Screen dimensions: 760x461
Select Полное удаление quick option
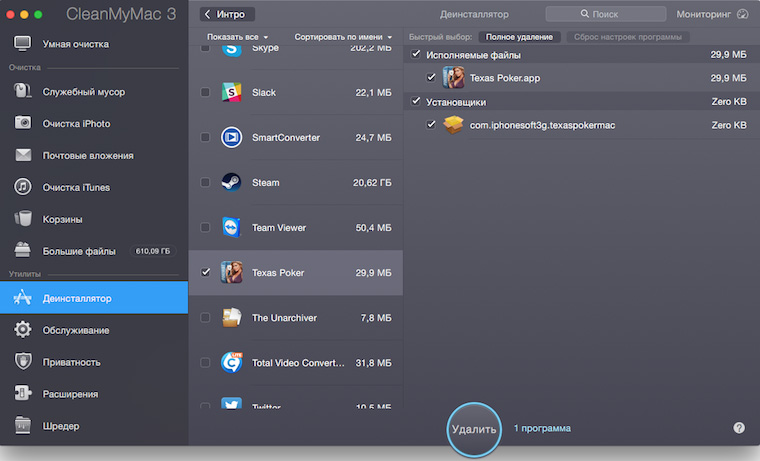(x=519, y=37)
